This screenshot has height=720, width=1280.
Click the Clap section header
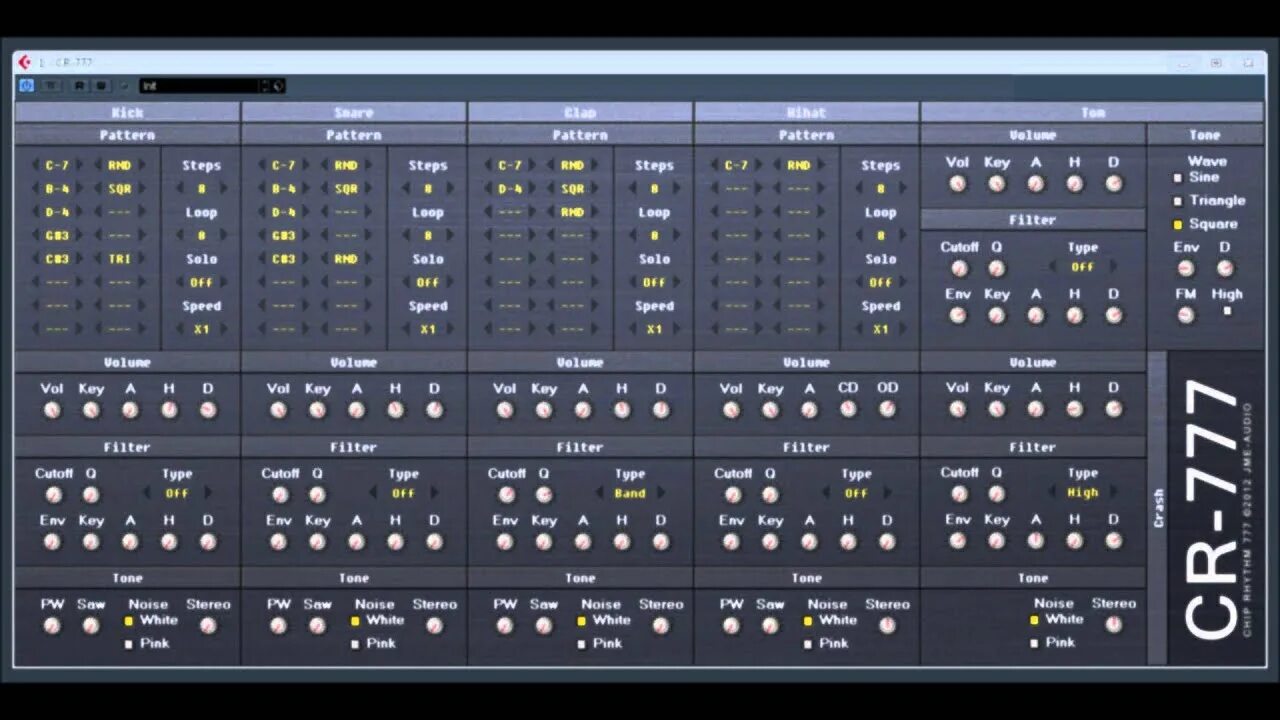(580, 112)
